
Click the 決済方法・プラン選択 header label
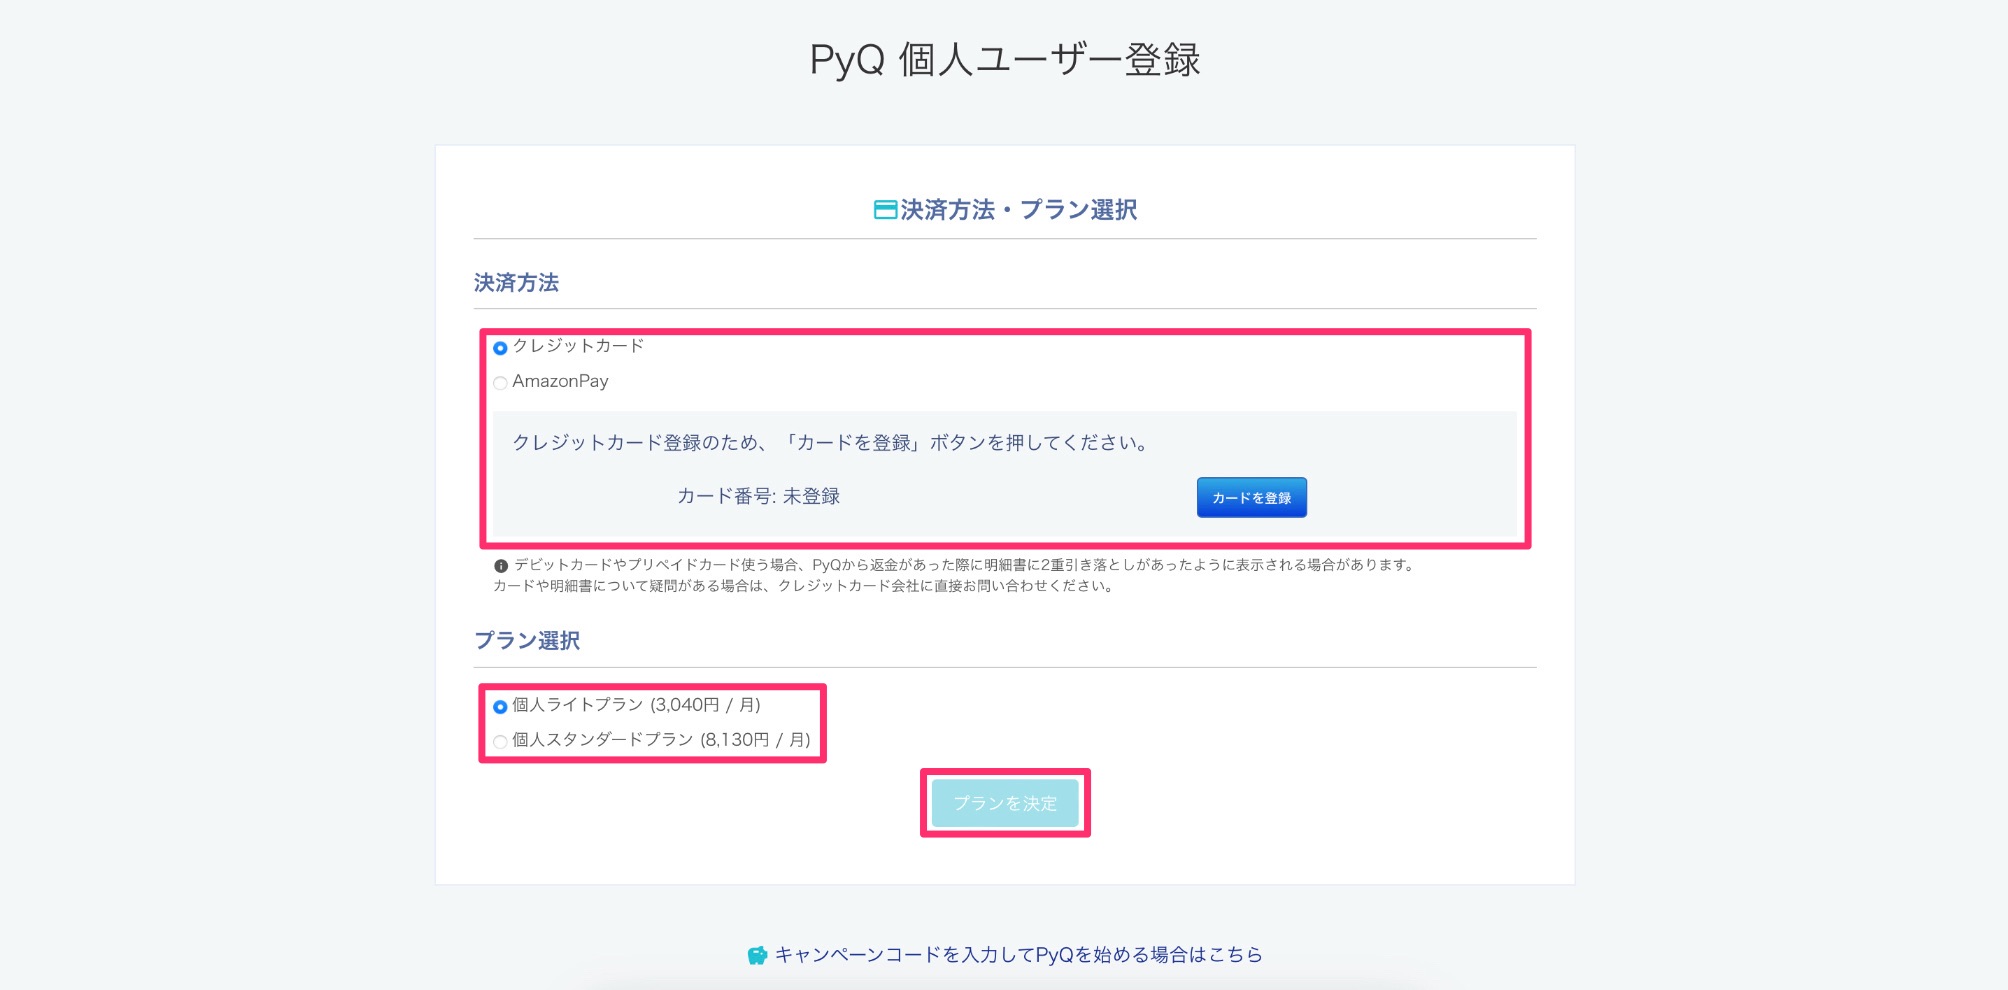coord(1022,210)
